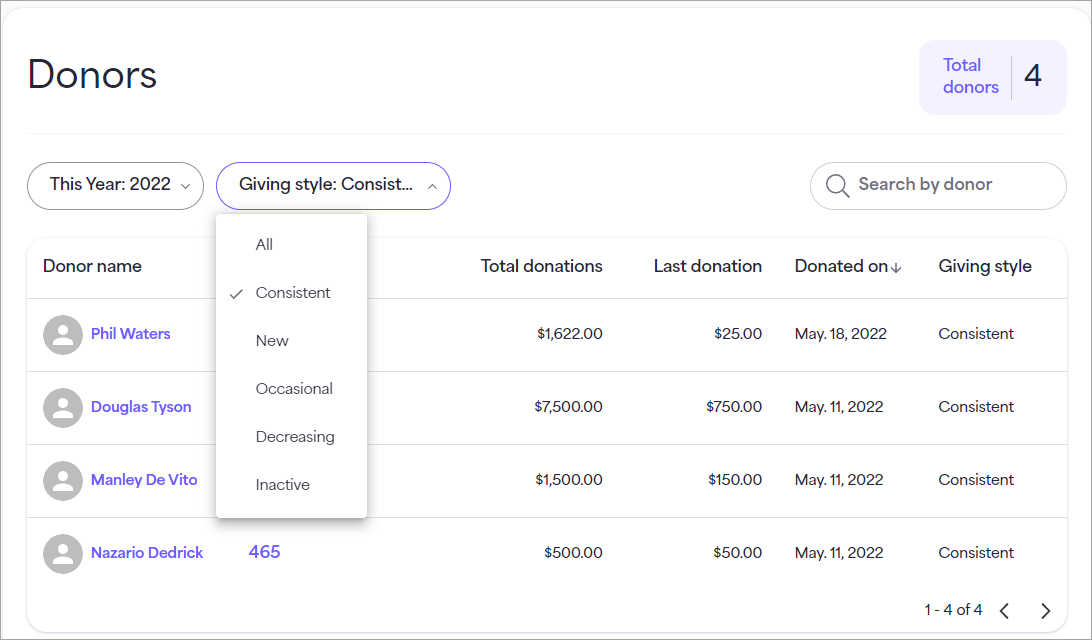
Task: Click last donation $50.00
Action: 738,553
